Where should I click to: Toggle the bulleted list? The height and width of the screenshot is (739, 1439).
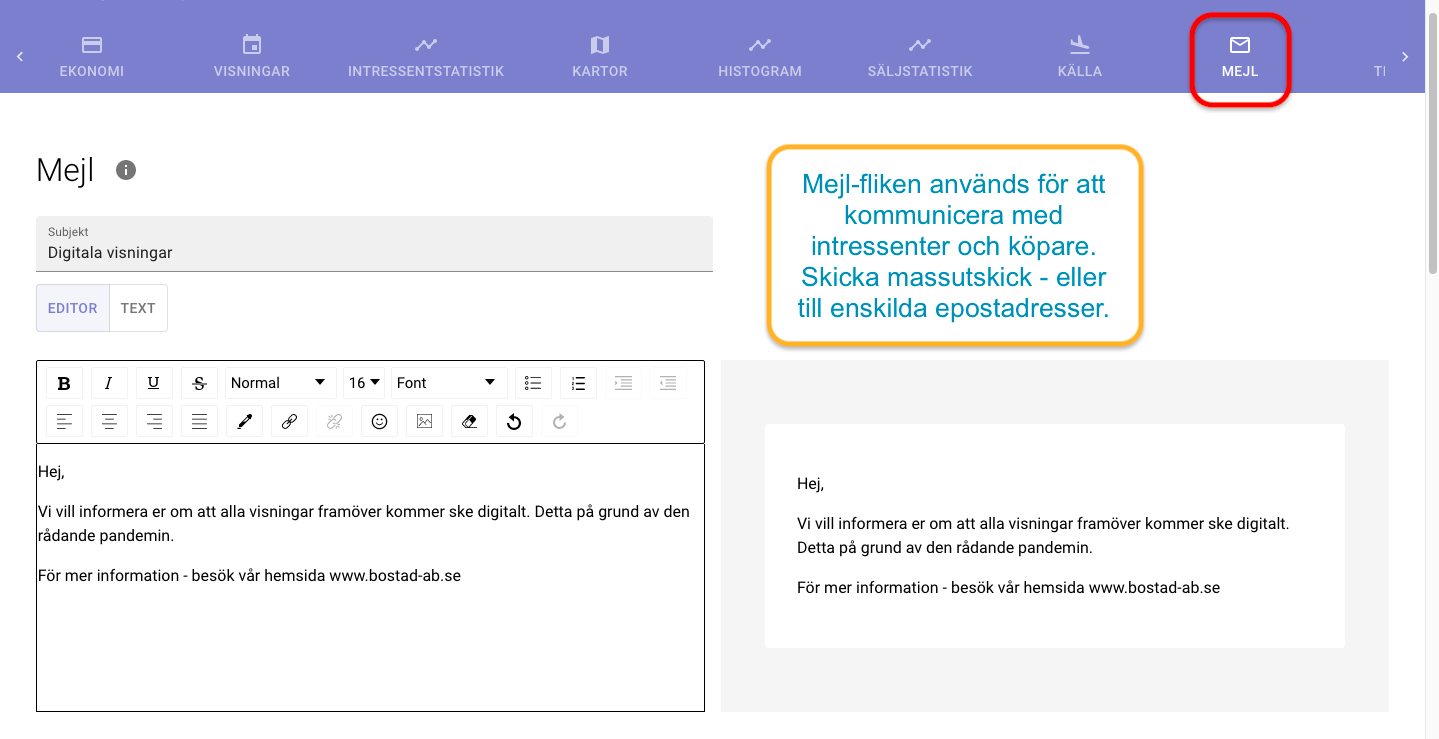[532, 382]
